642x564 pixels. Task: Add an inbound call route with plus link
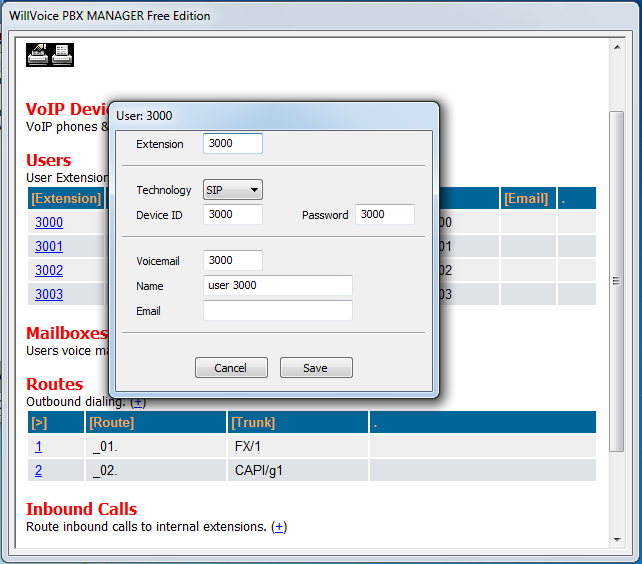click(279, 527)
